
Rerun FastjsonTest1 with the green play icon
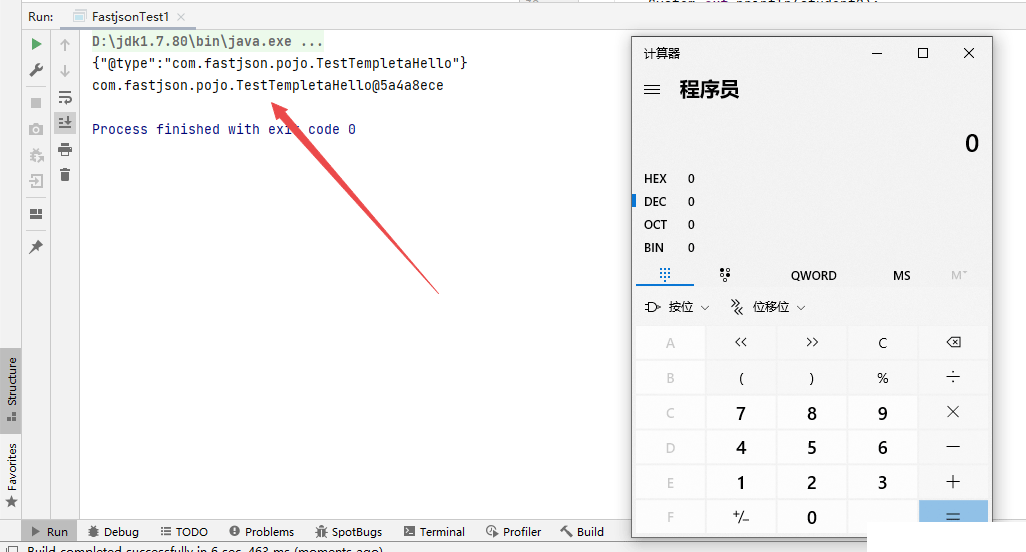click(x=37, y=44)
